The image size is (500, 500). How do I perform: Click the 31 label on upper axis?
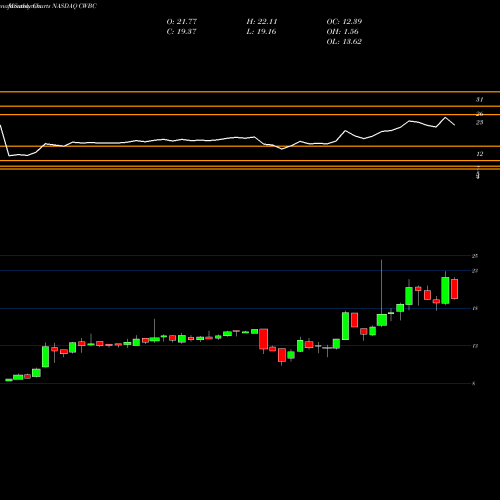click(479, 99)
